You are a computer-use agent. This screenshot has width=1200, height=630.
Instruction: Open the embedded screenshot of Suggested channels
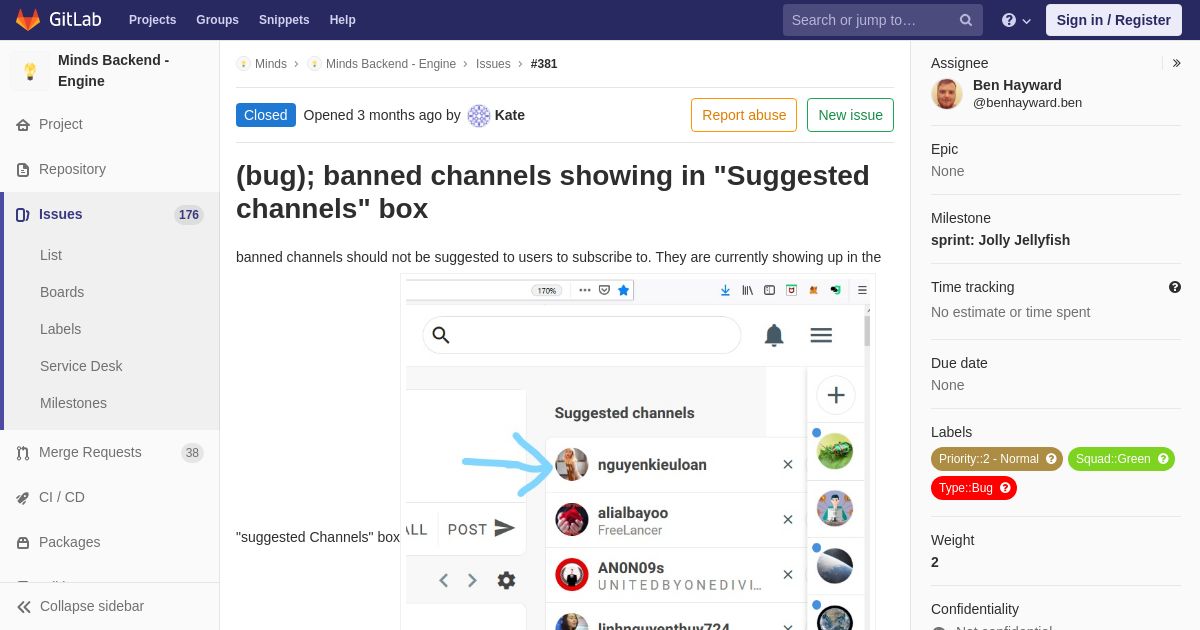(638, 451)
